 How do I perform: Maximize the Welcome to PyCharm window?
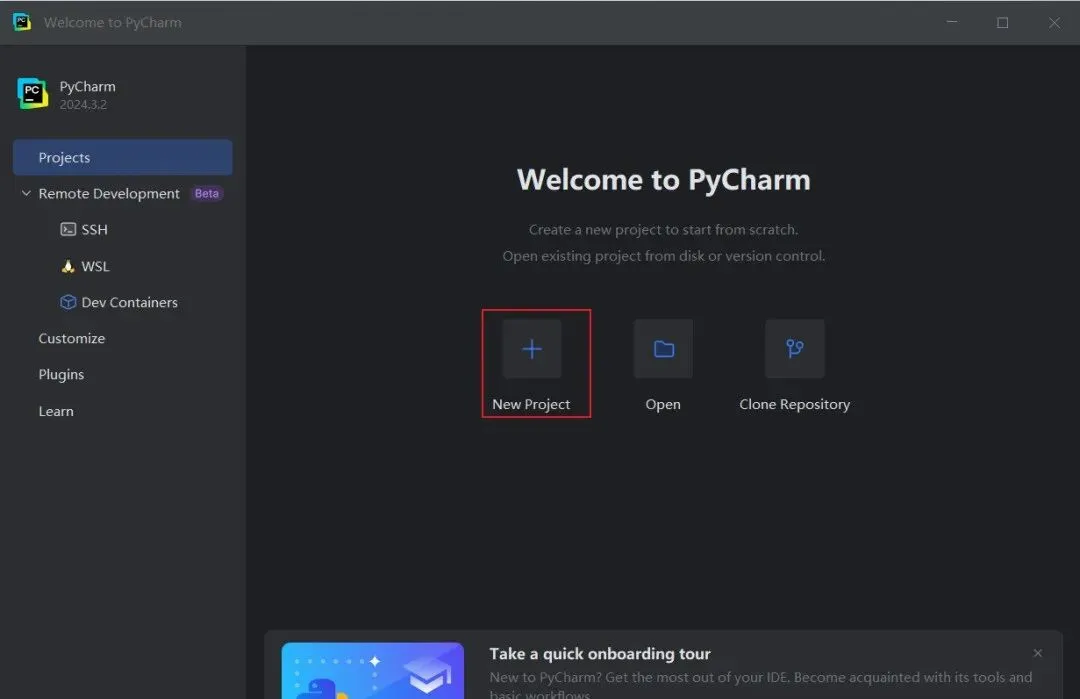(x=1003, y=23)
